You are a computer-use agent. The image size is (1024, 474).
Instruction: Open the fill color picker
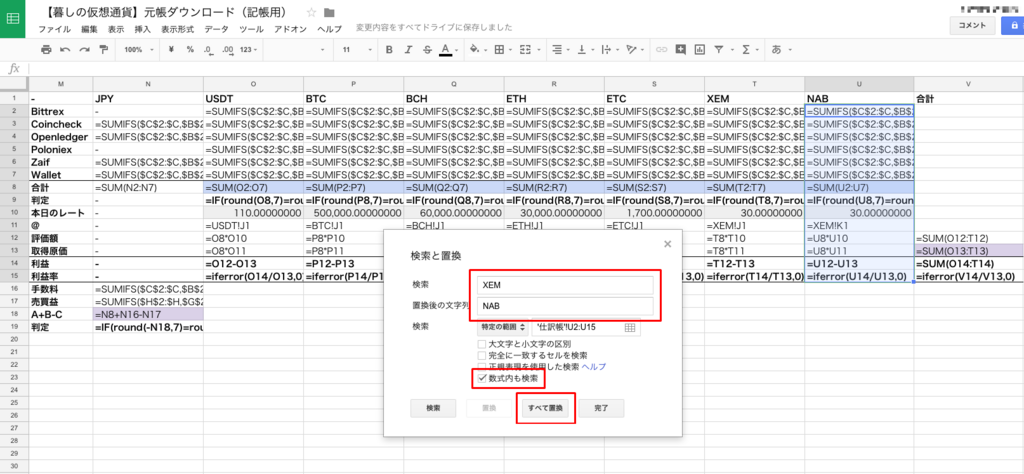[477, 50]
